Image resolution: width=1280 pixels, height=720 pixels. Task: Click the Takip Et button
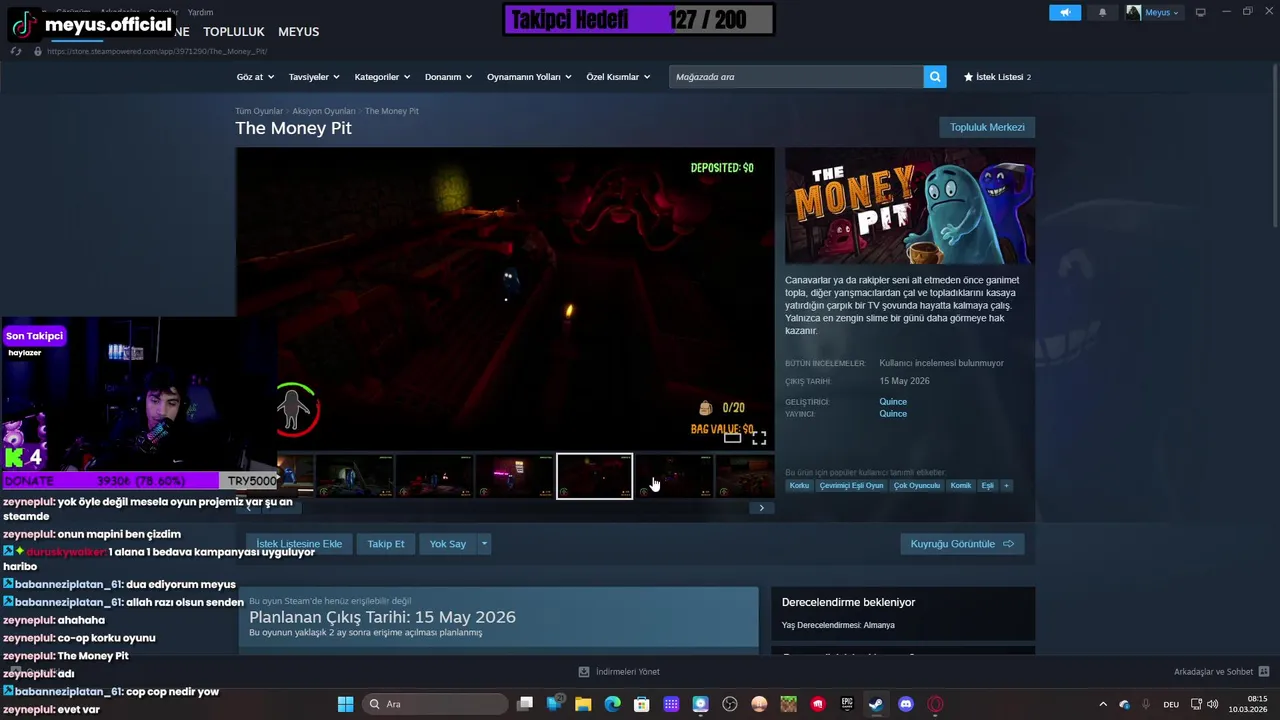(x=386, y=544)
